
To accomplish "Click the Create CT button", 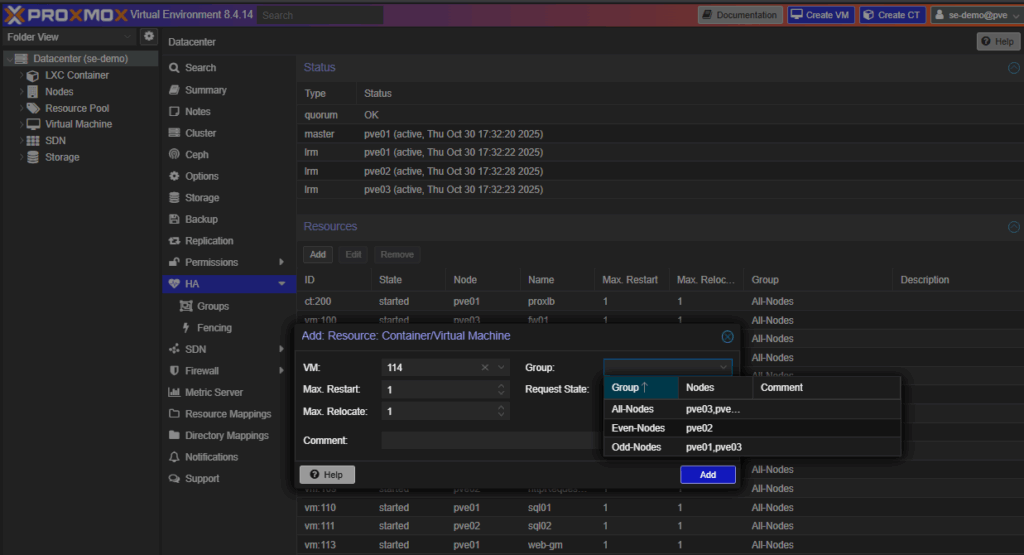I will tap(892, 14).
